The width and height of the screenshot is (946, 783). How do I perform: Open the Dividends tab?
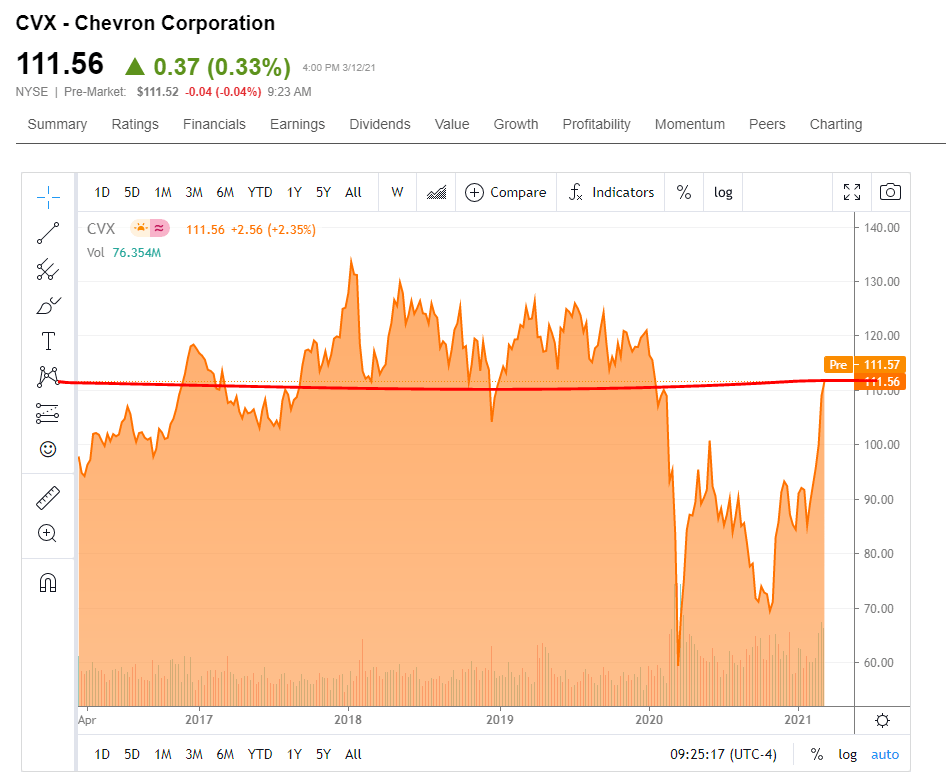click(380, 124)
